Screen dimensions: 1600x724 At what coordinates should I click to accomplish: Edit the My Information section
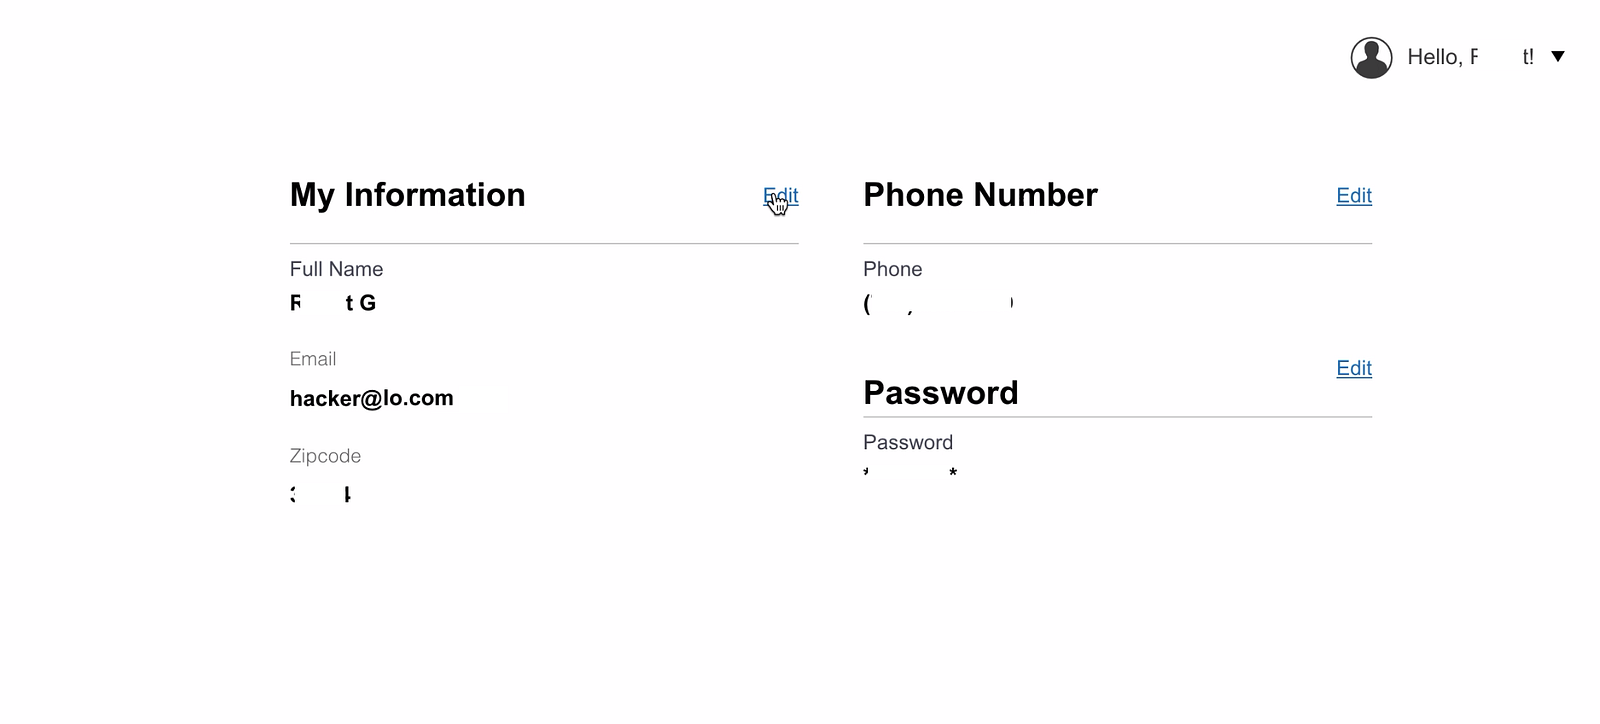coord(781,196)
